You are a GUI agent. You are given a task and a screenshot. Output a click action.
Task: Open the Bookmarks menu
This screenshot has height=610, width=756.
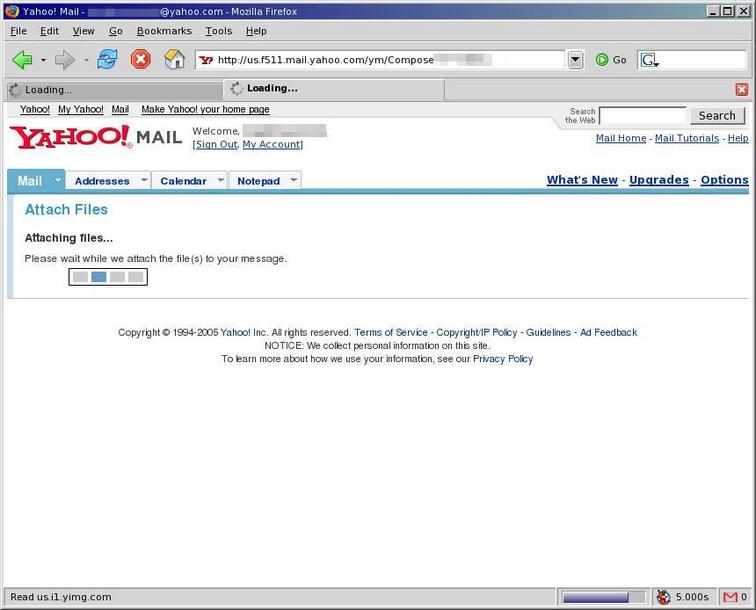click(164, 31)
